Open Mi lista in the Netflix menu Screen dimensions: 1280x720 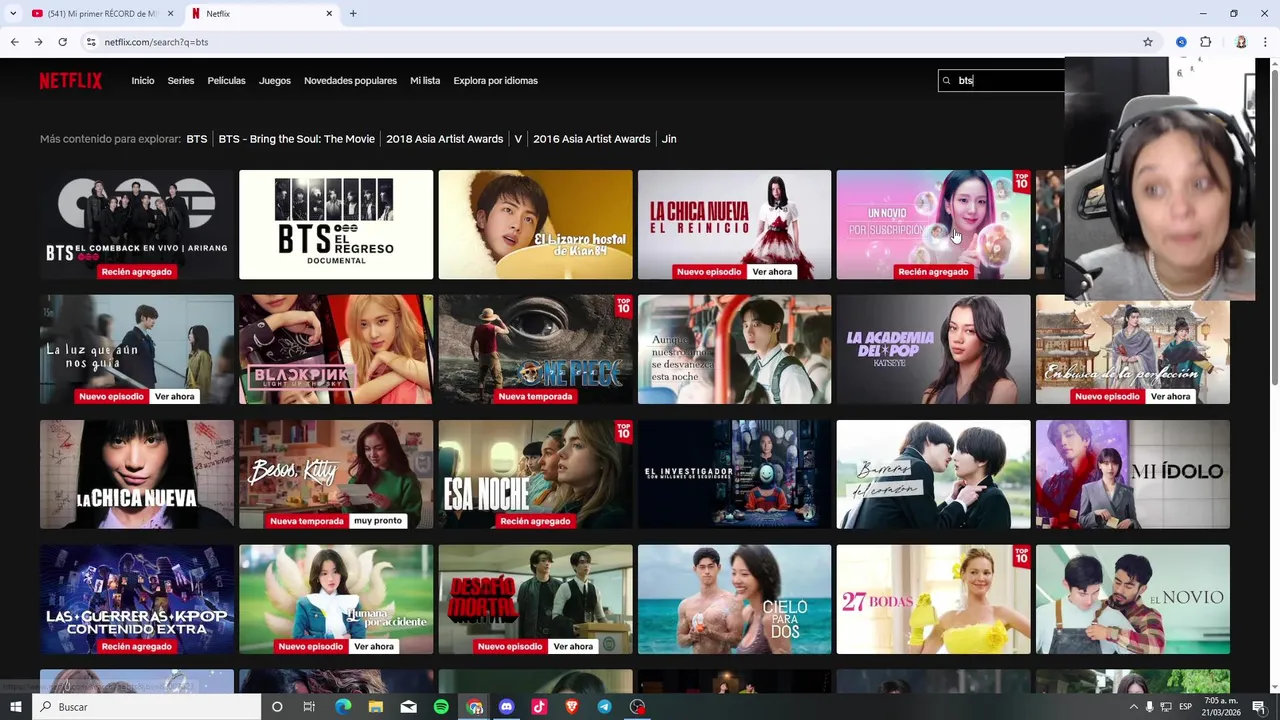click(425, 81)
